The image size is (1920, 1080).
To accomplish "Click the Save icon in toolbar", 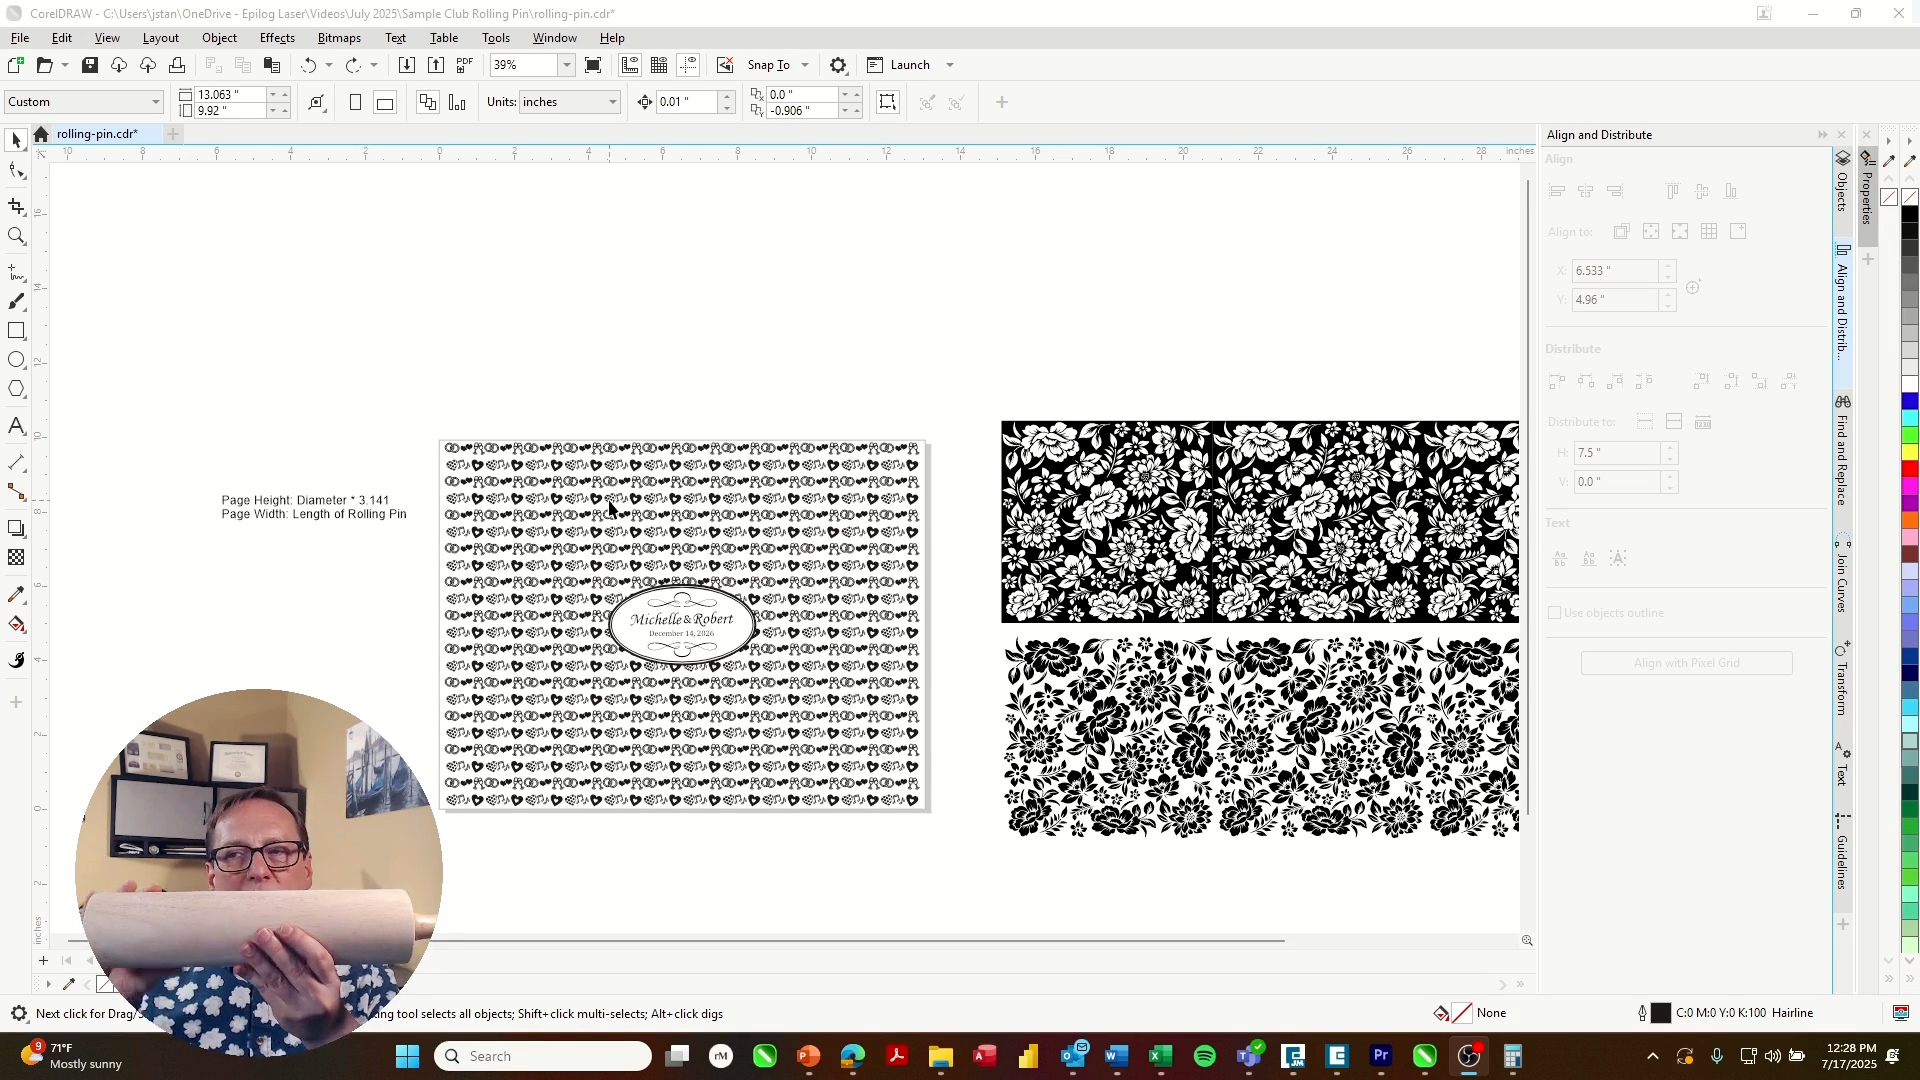I will [x=90, y=65].
